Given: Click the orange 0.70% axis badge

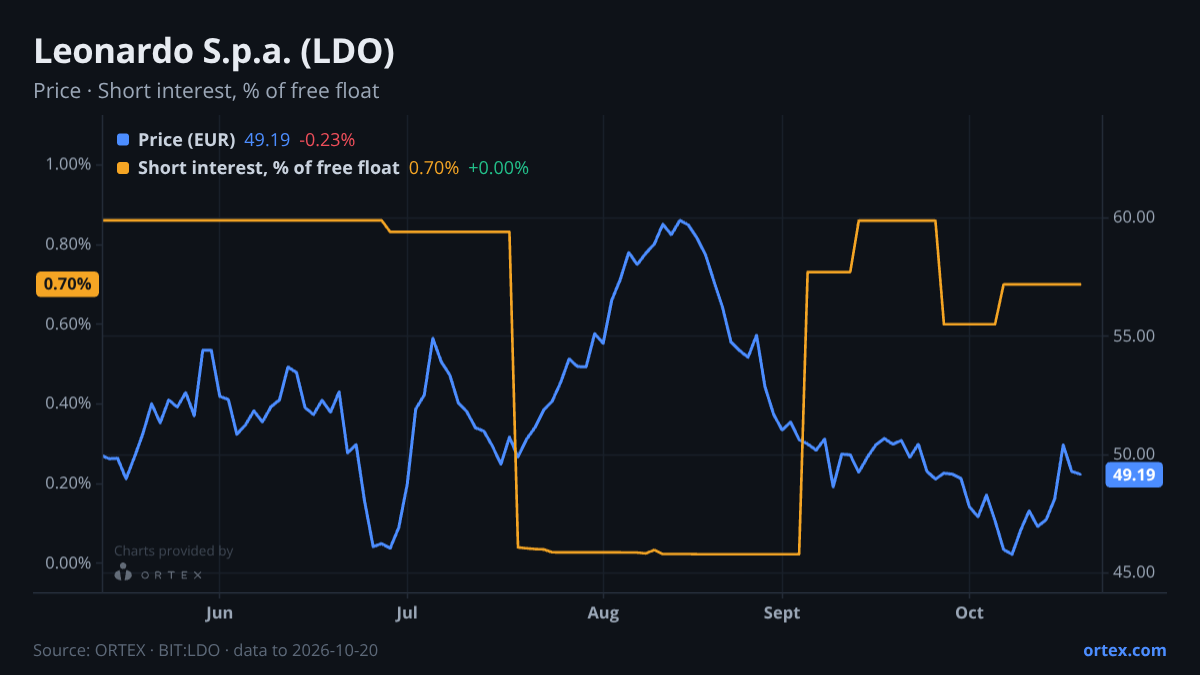Looking at the screenshot, I should coord(68,284).
